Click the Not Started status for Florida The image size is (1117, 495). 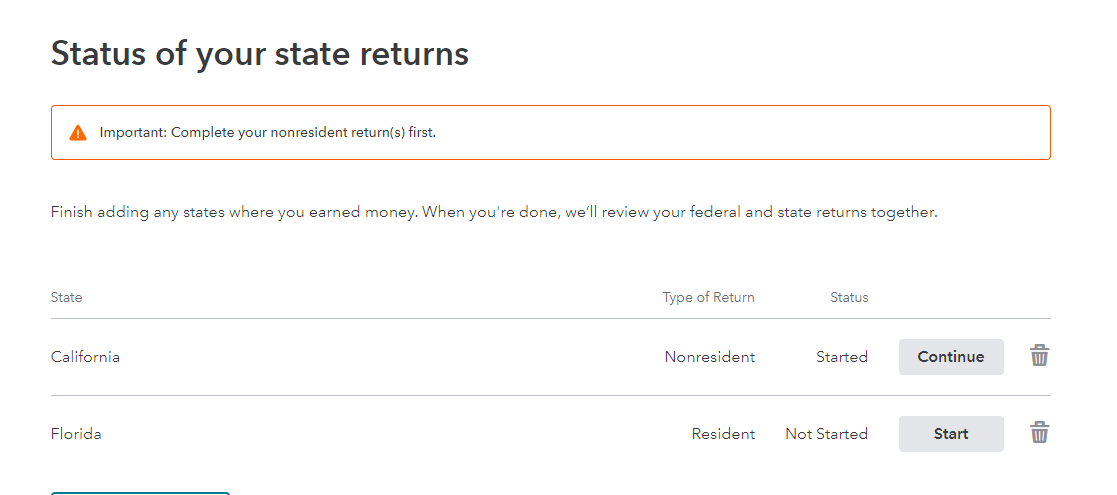(826, 434)
